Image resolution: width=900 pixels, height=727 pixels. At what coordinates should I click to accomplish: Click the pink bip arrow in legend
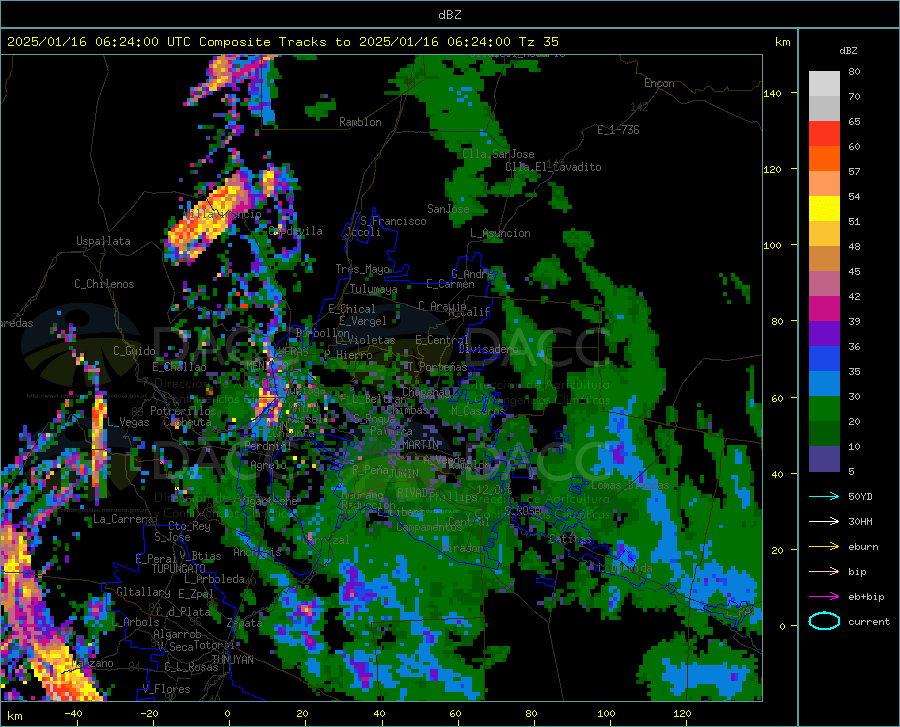point(824,572)
